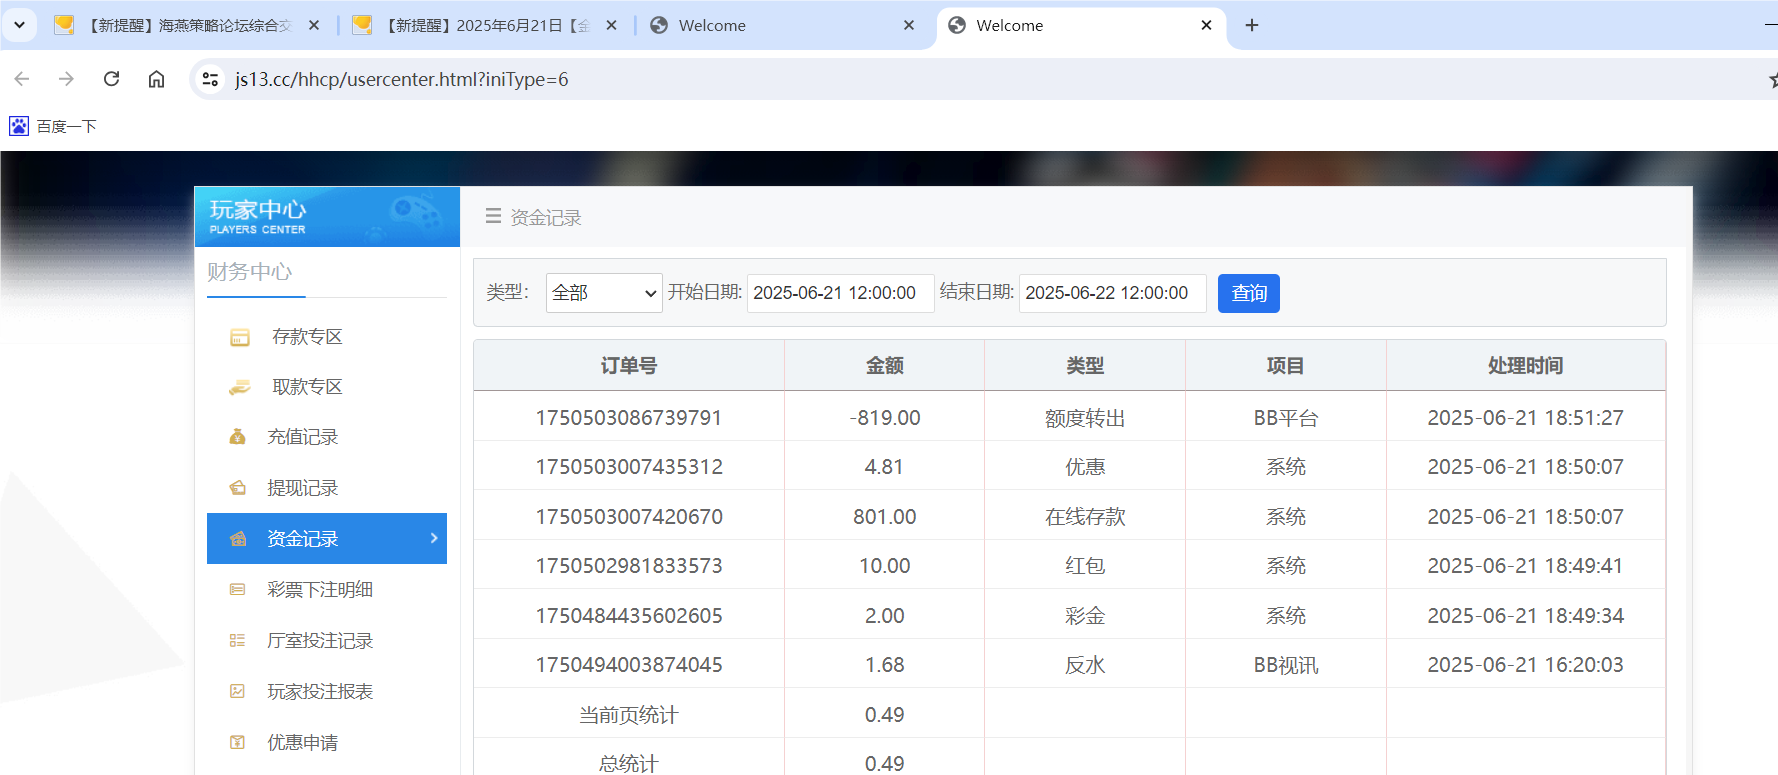The height and width of the screenshot is (775, 1778).
Task: Click the 结束日期 end date field
Action: tap(1111, 293)
